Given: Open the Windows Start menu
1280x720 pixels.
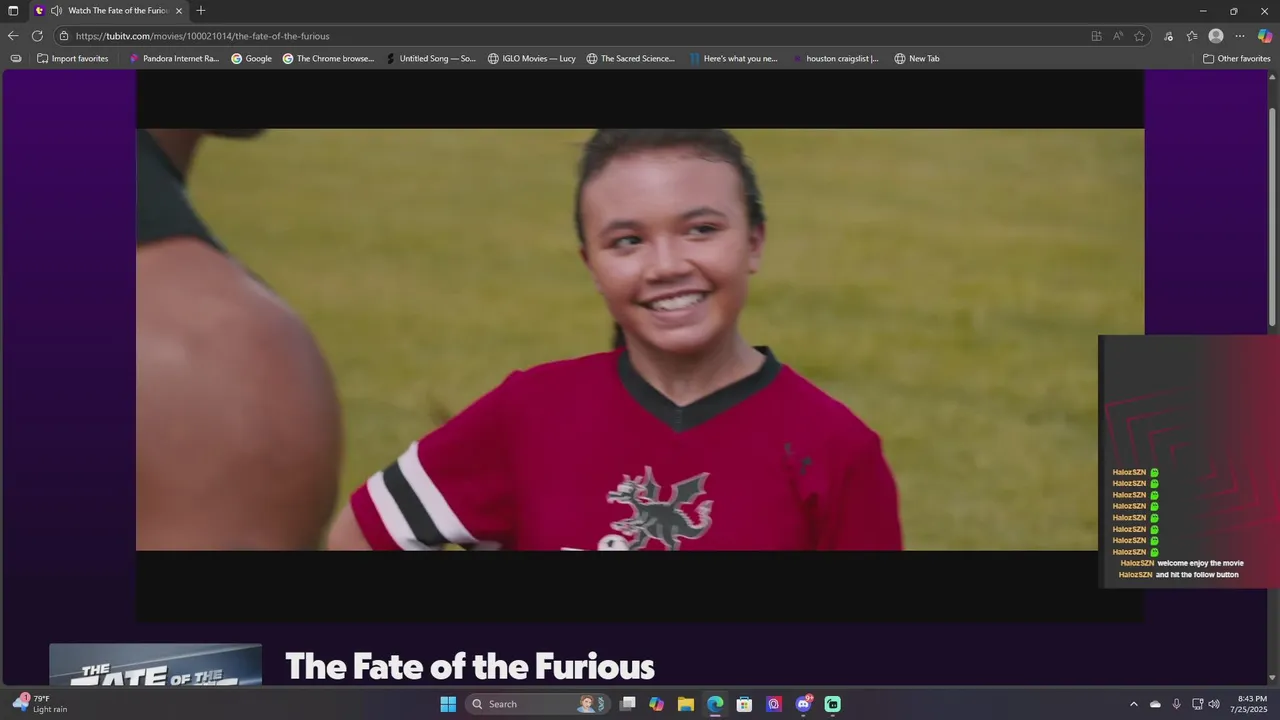Looking at the screenshot, I should click(x=448, y=704).
